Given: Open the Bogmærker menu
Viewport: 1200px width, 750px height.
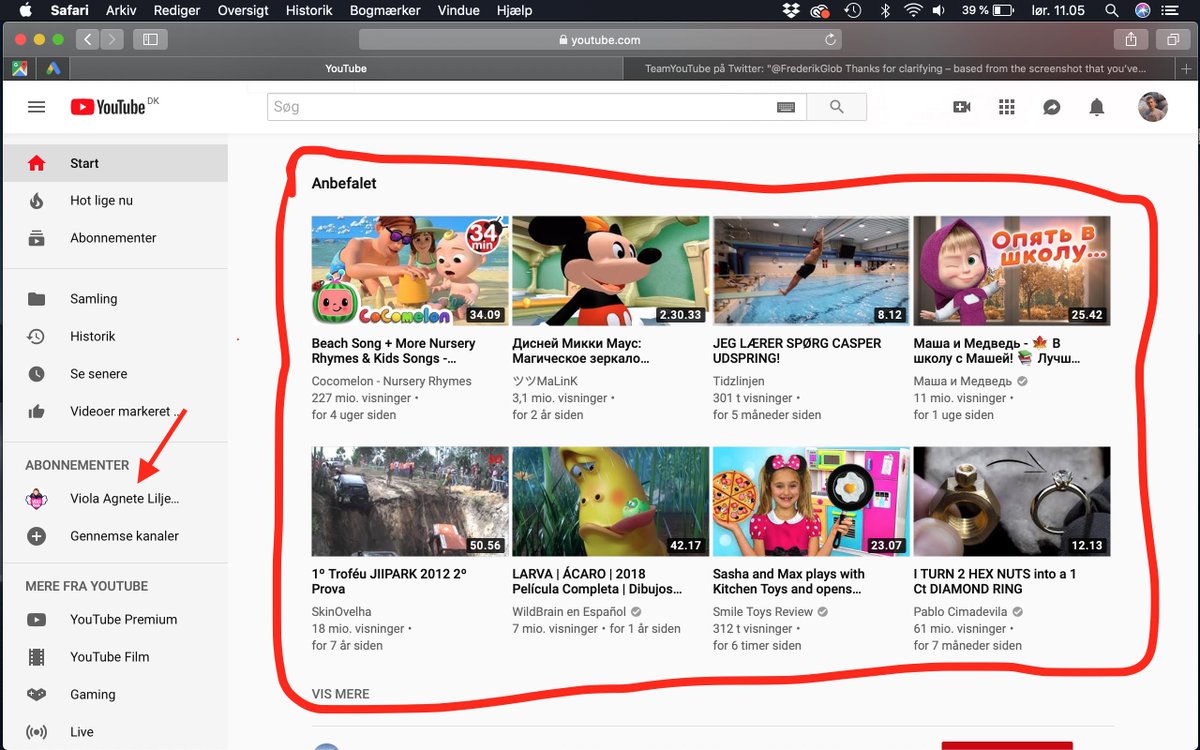Looking at the screenshot, I should pyautogui.click(x=385, y=10).
